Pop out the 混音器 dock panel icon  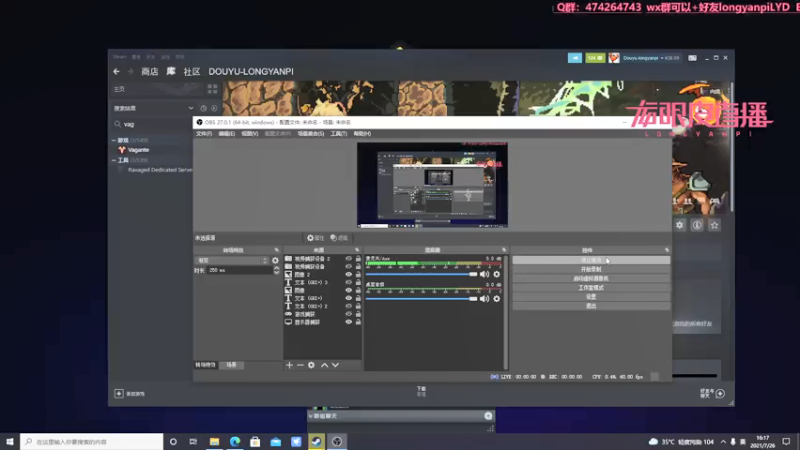(504, 250)
